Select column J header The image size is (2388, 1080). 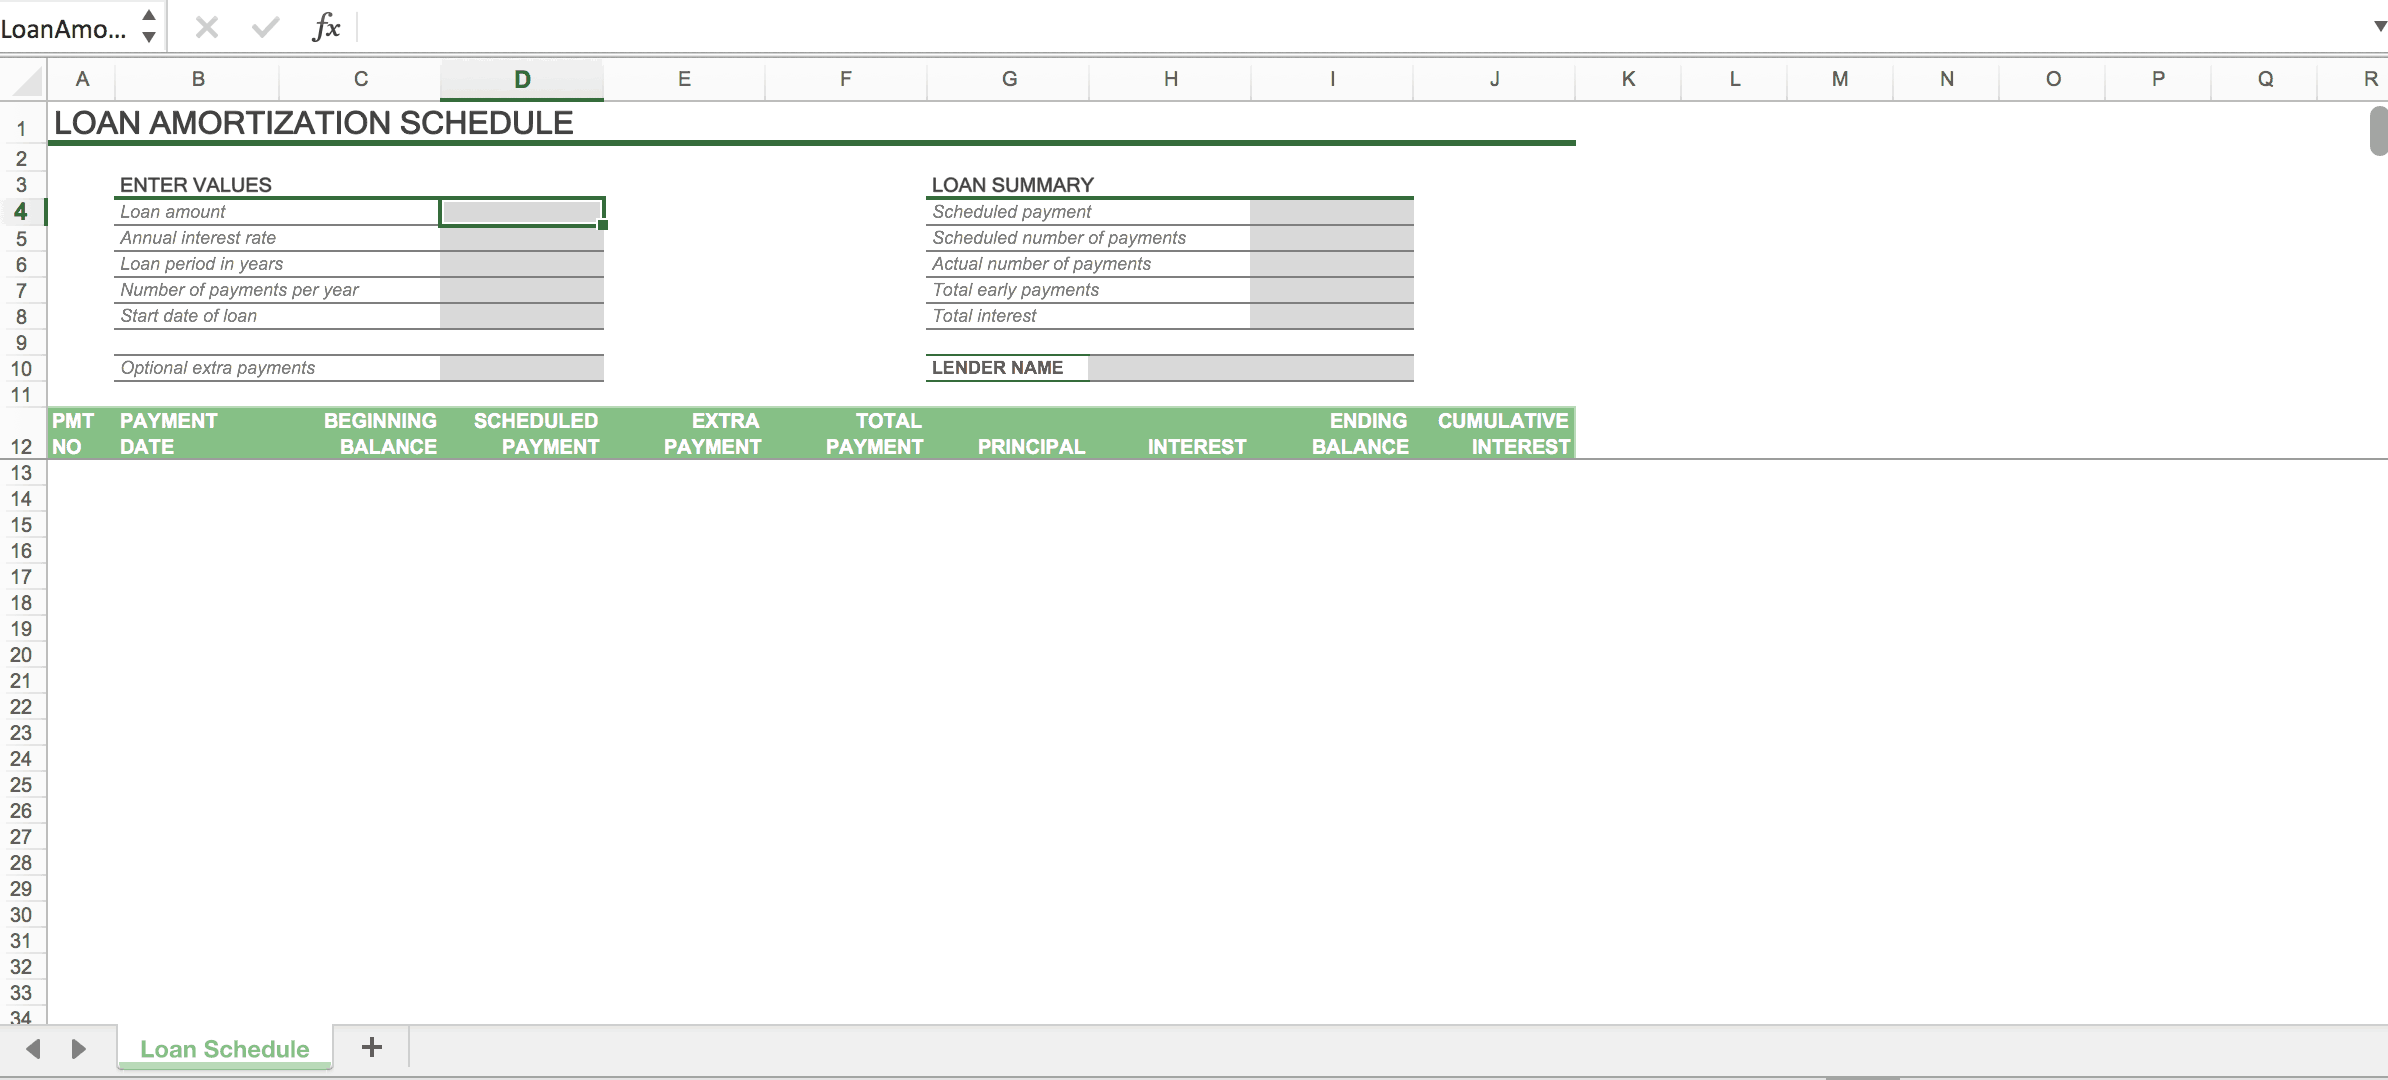(x=1494, y=79)
